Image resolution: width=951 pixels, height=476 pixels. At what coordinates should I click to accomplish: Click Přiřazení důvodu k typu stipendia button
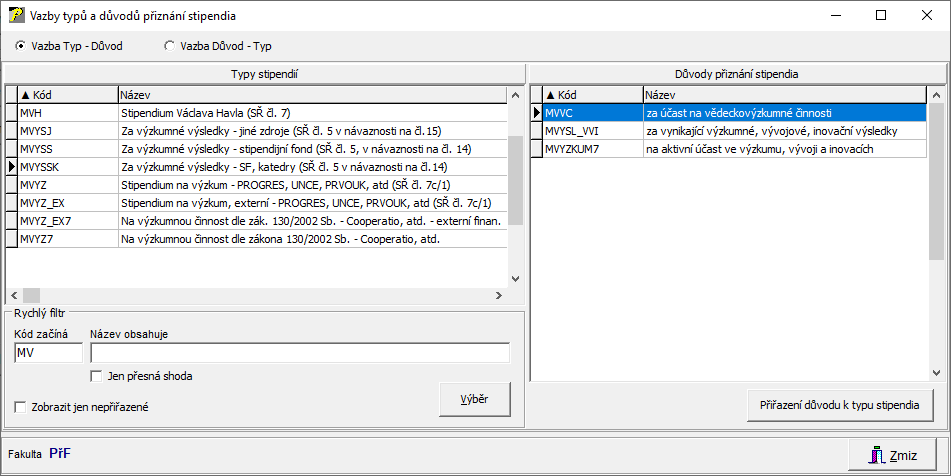pyautogui.click(x=839, y=404)
